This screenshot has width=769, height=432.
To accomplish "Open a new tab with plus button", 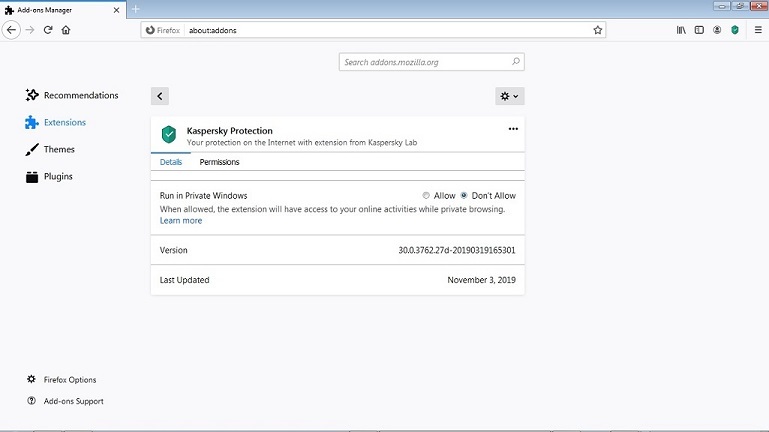I will [x=136, y=9].
